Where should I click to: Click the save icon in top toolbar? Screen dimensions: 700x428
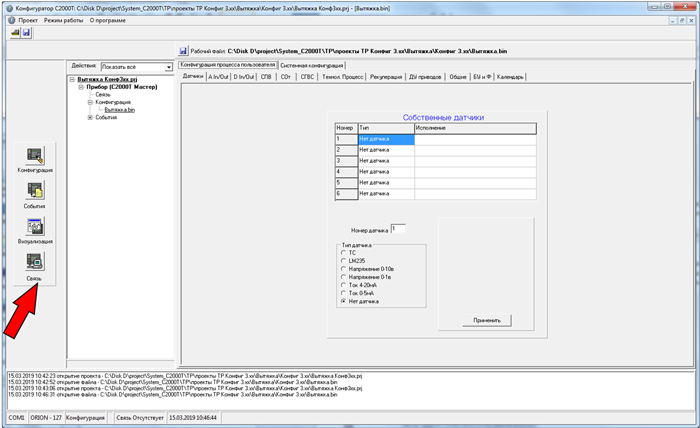click(27, 33)
